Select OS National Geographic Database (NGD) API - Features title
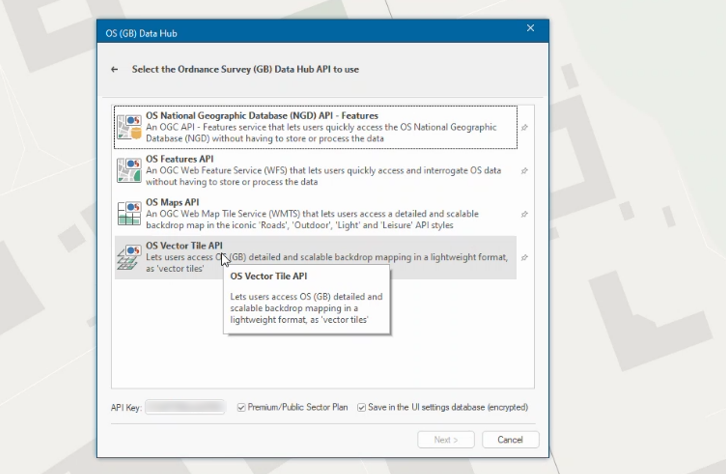This screenshot has height=474, width=726. [262, 116]
